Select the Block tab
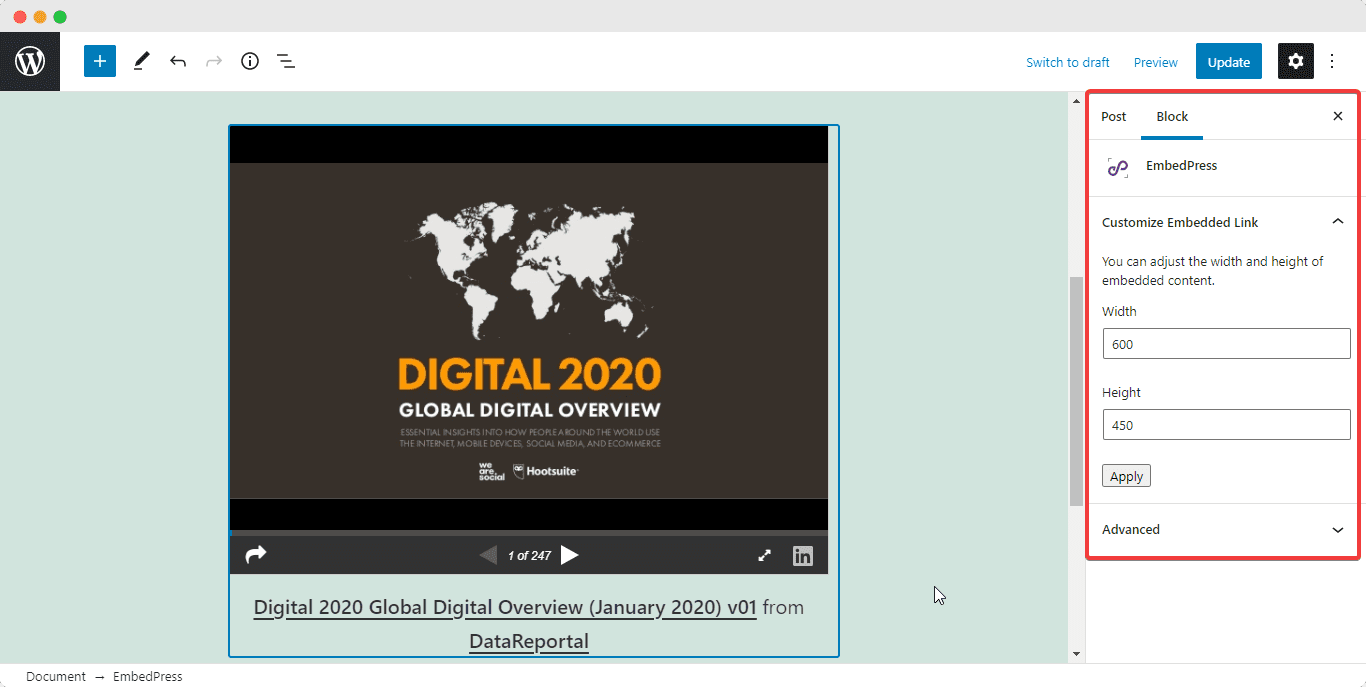Viewport: 1366px width, 687px height. 1172,117
